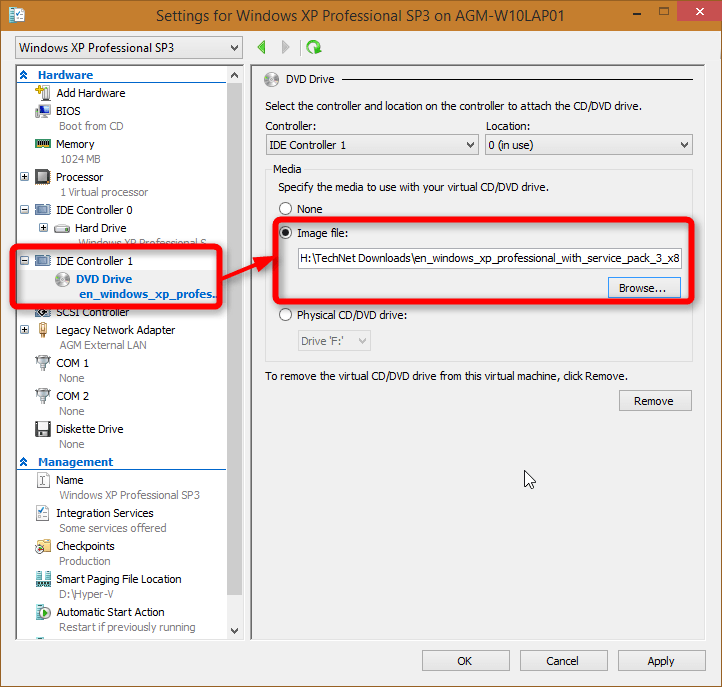Click the BIOS icon
Viewport: 722px width, 687px height.
pyautogui.click(x=43, y=111)
